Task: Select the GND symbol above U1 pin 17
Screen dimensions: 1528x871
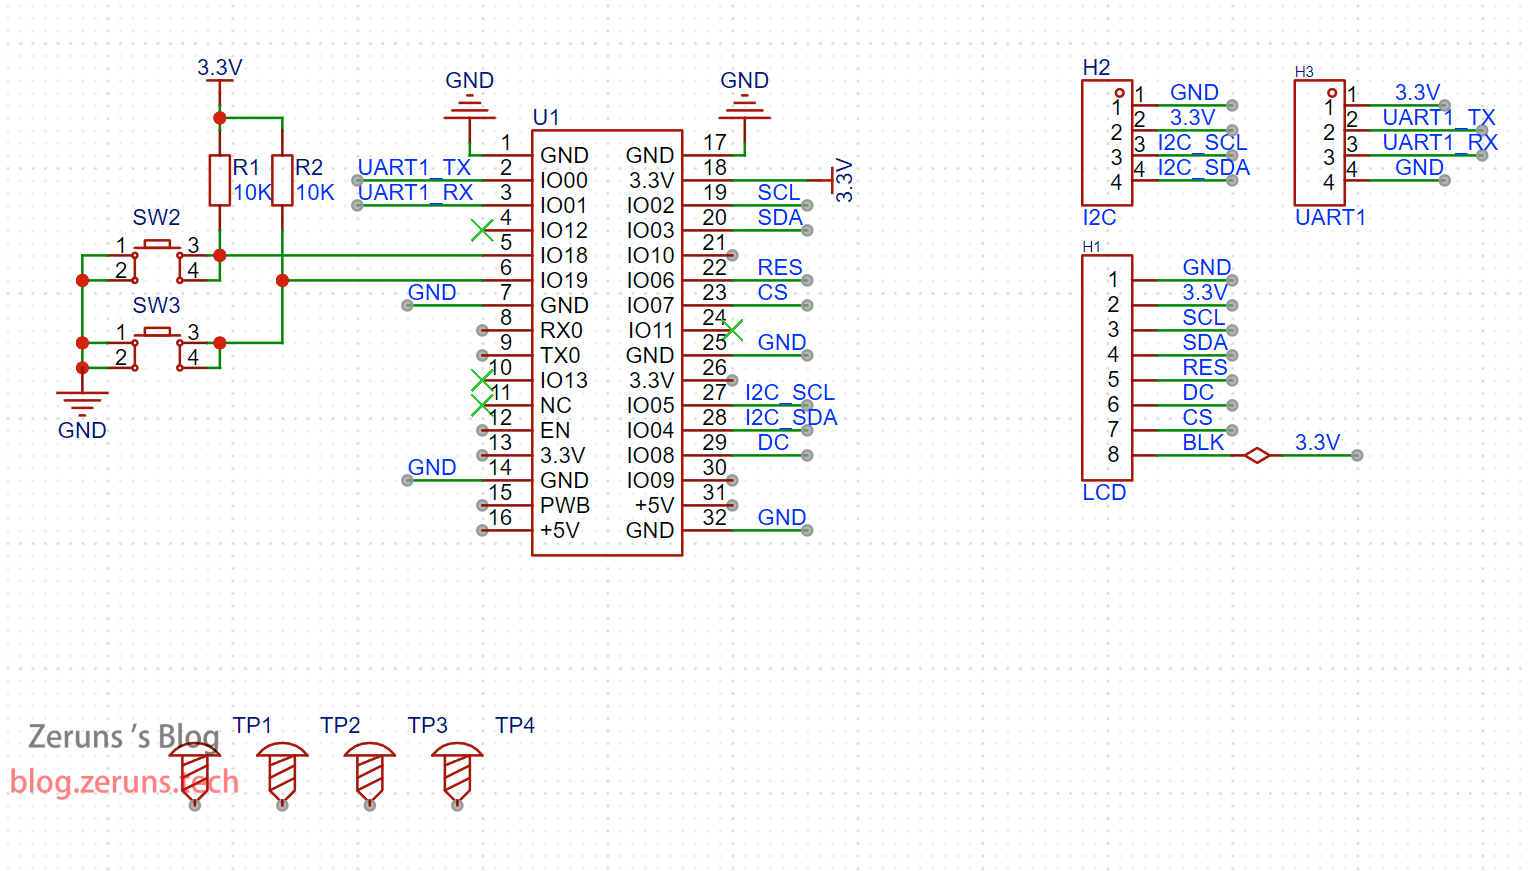Action: [744, 105]
